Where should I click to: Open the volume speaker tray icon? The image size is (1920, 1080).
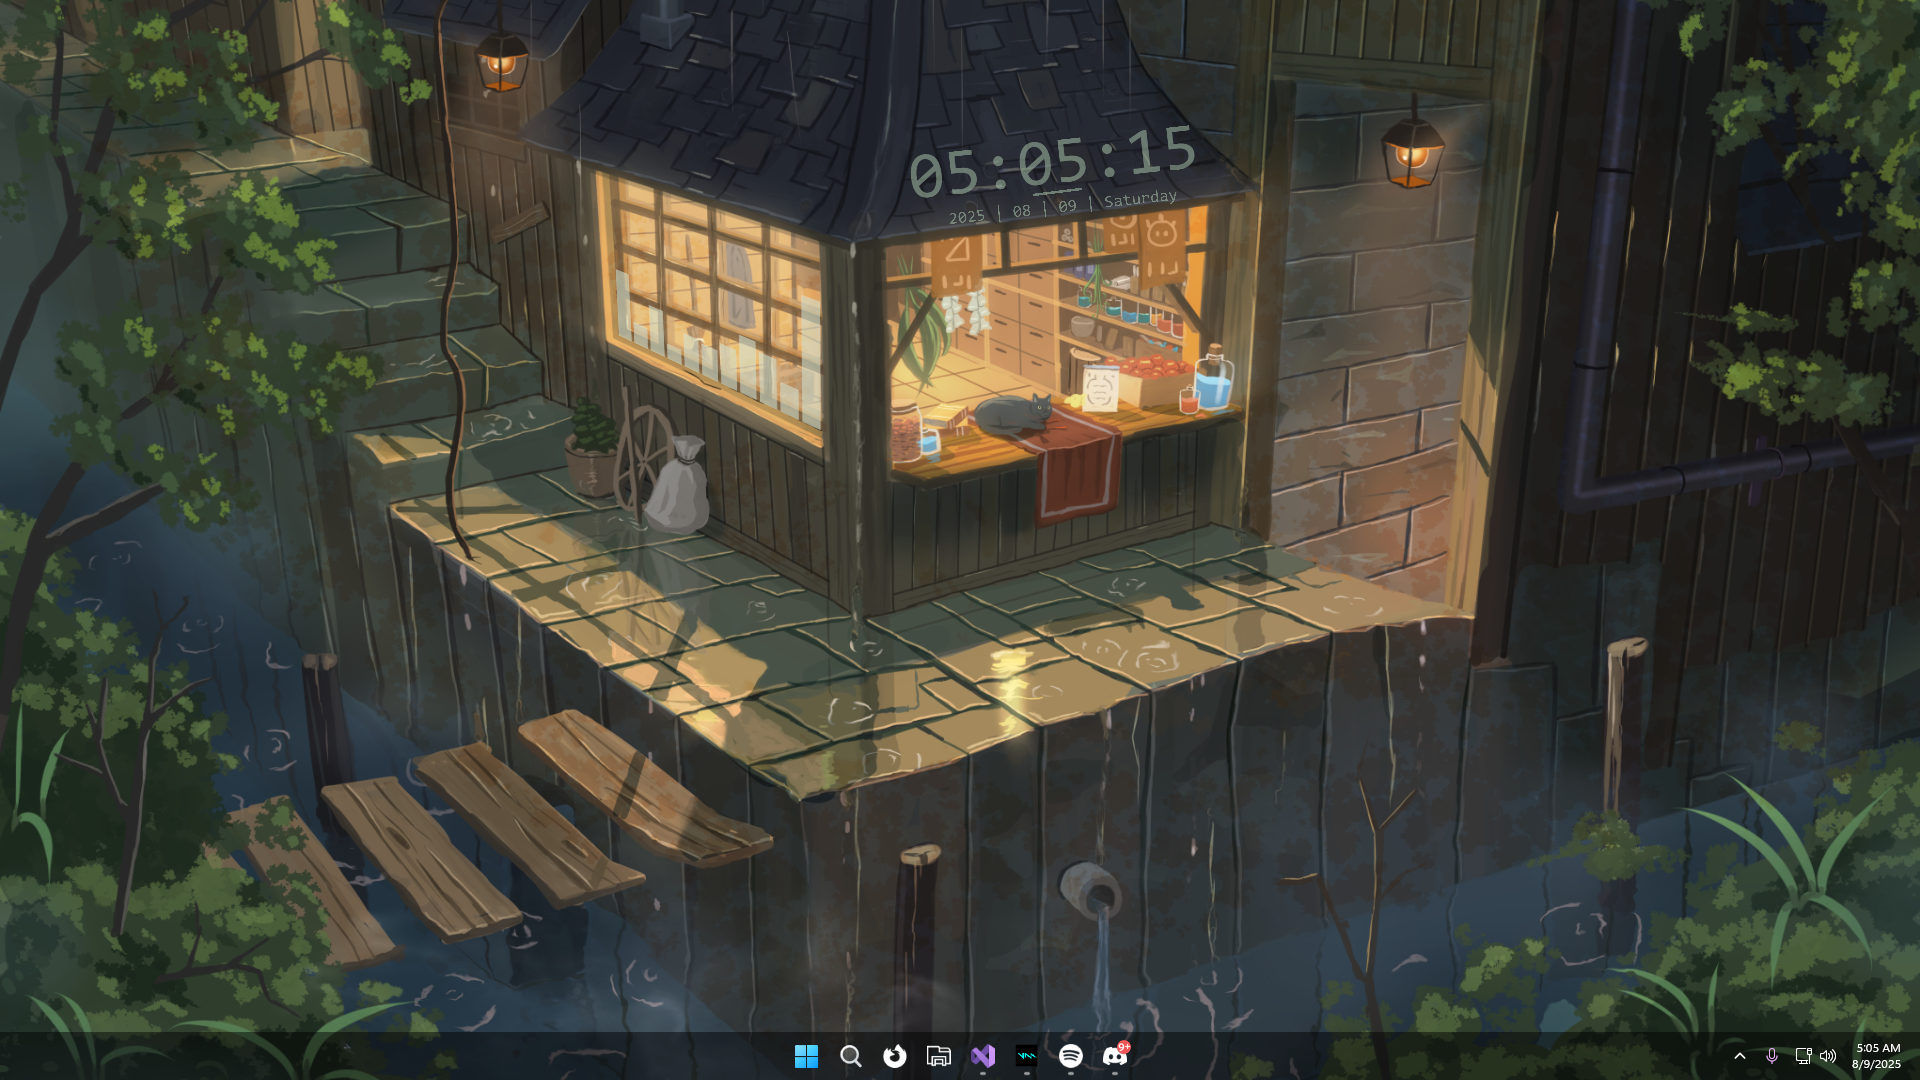[1828, 1056]
